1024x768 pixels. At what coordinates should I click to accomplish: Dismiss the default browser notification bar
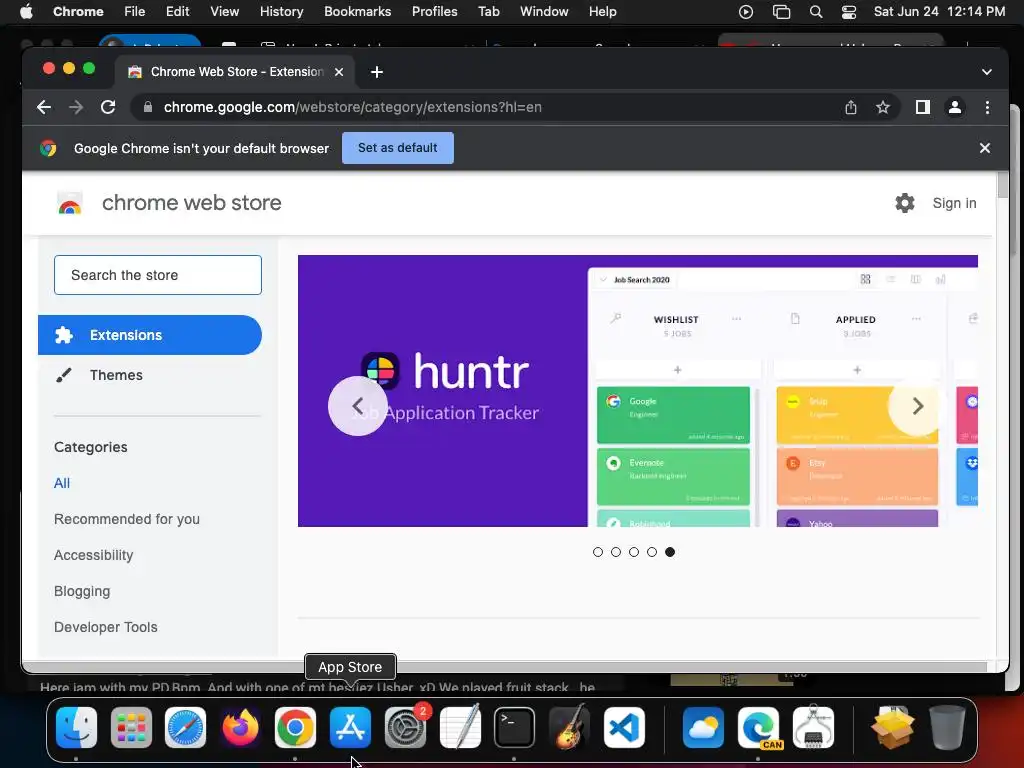(x=985, y=148)
